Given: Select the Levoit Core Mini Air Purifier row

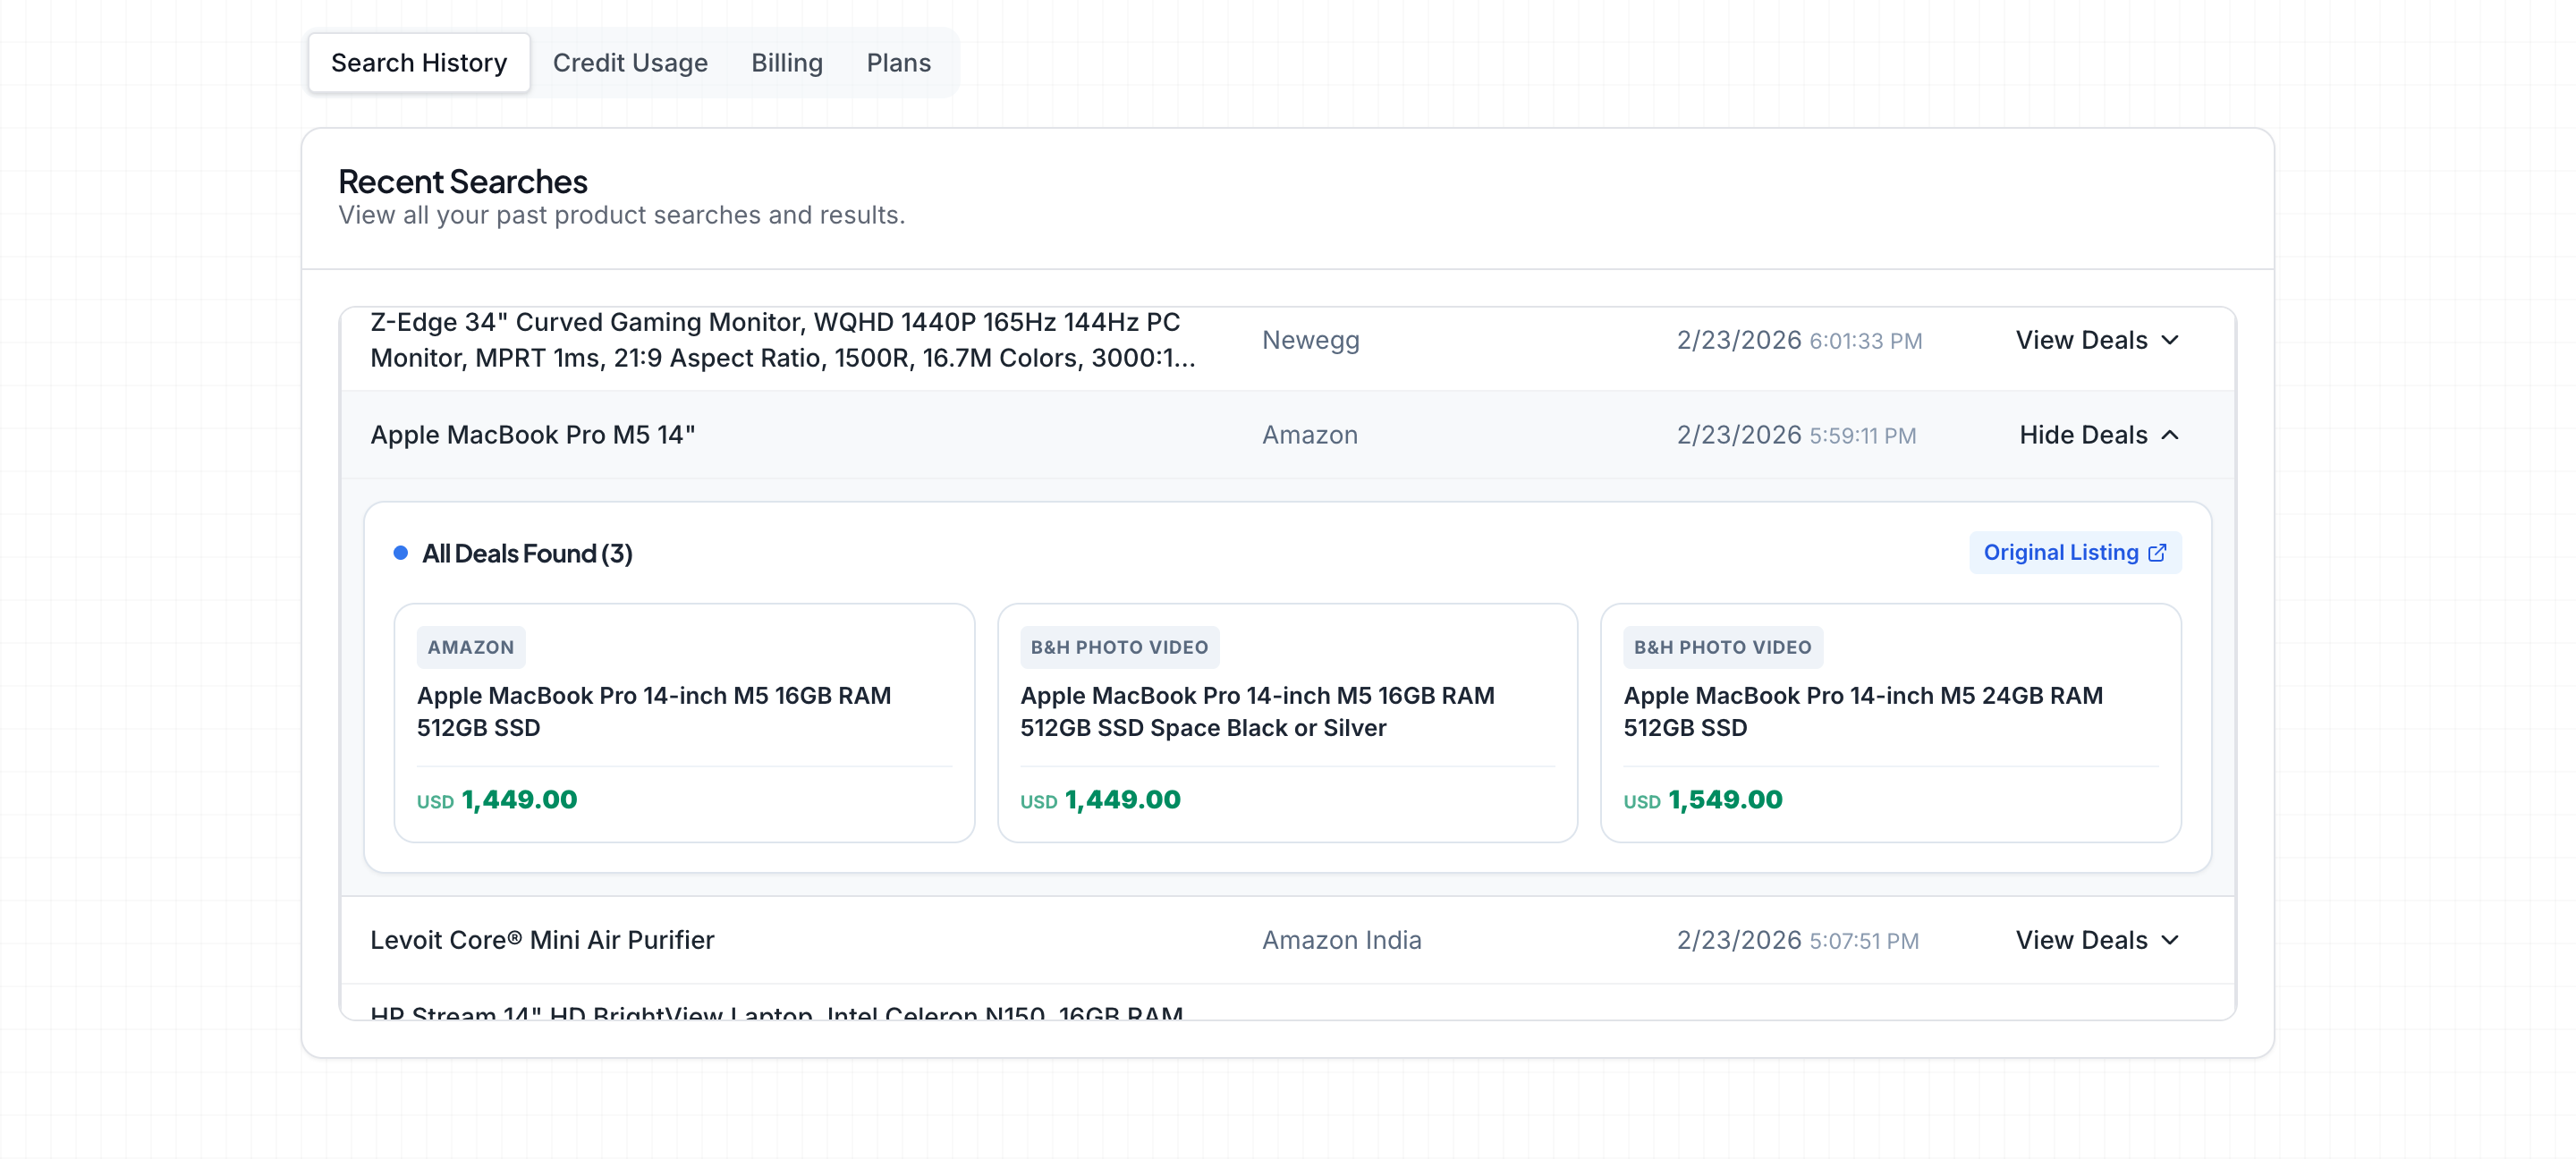Looking at the screenshot, I should pos(542,940).
